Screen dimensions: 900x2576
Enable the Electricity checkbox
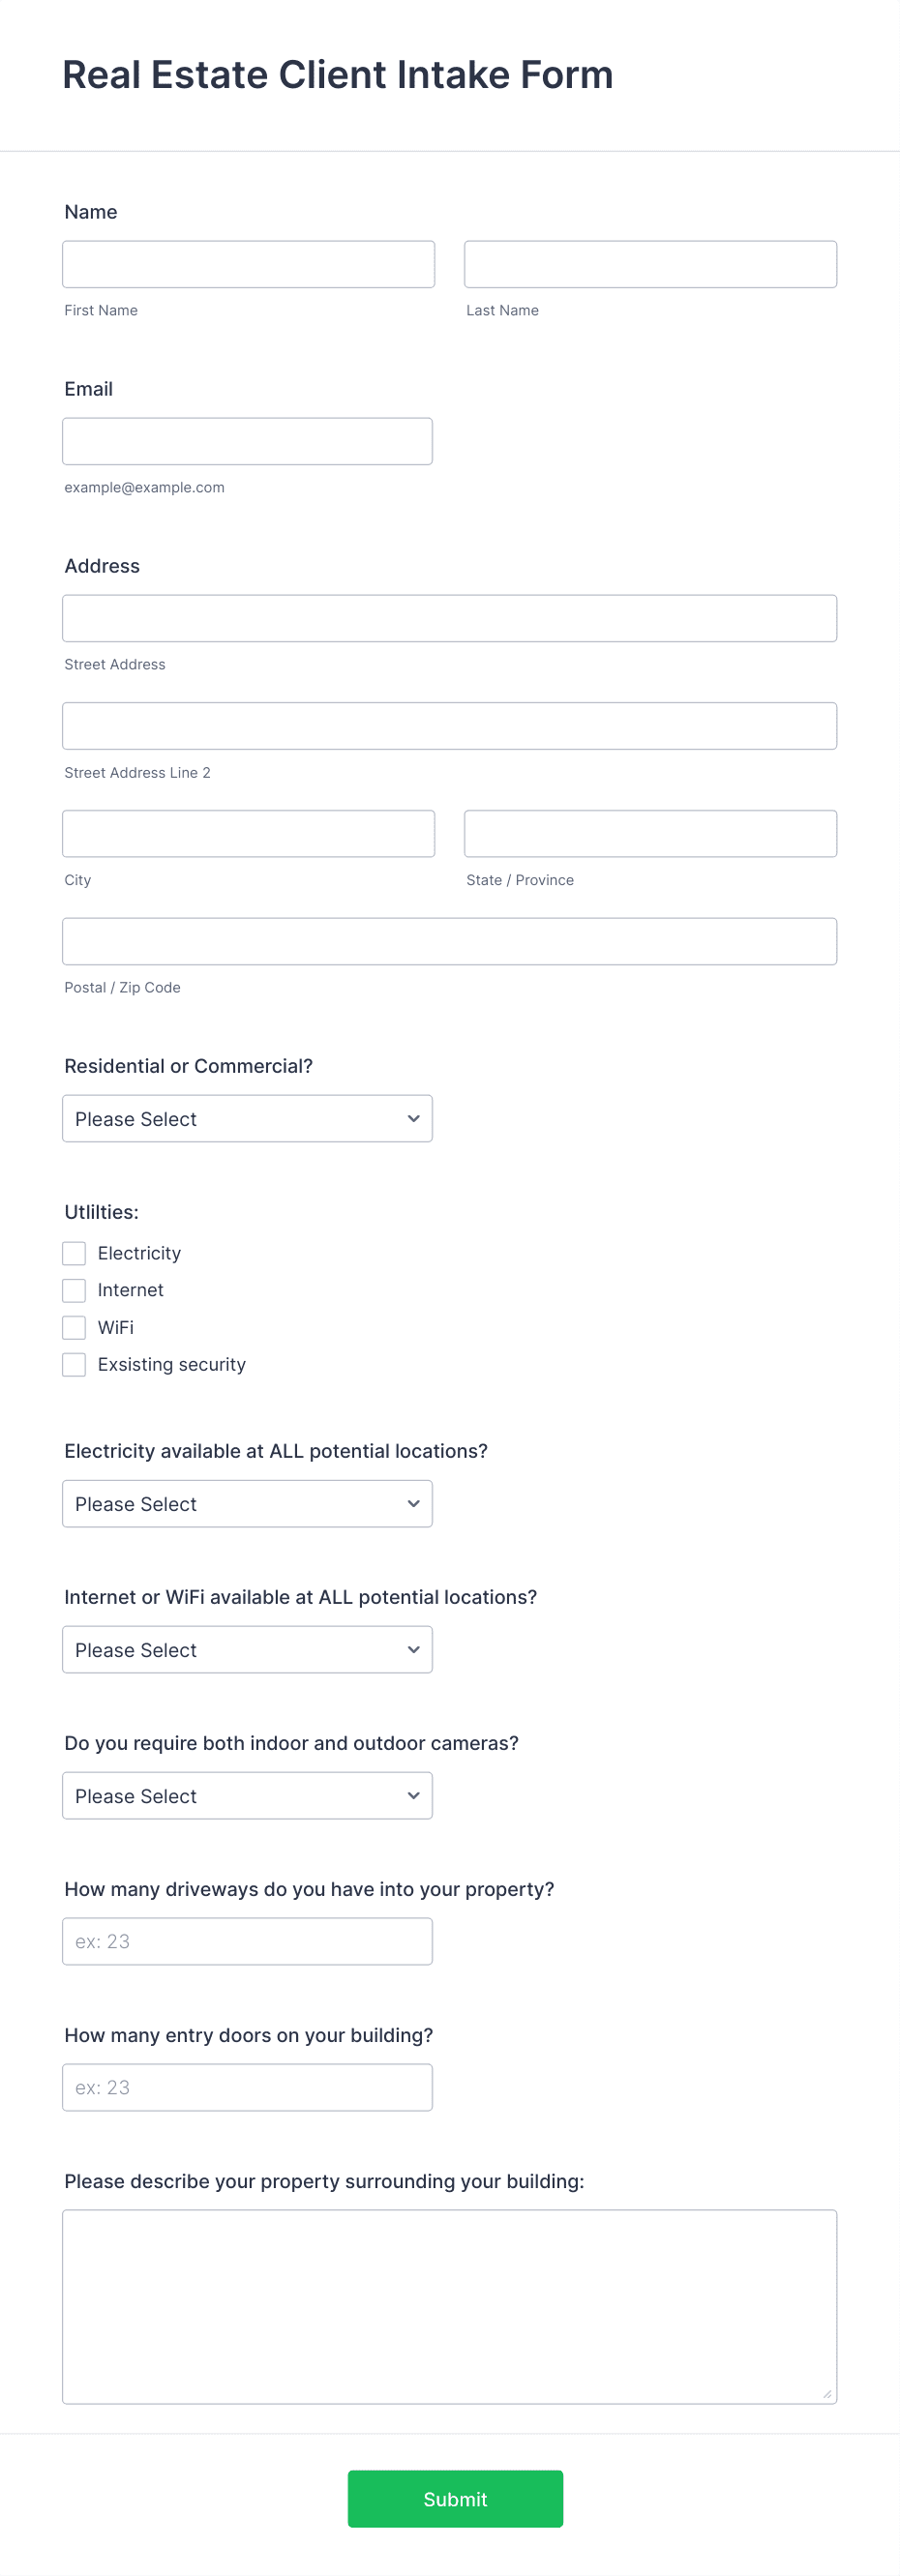pyautogui.click(x=73, y=1252)
